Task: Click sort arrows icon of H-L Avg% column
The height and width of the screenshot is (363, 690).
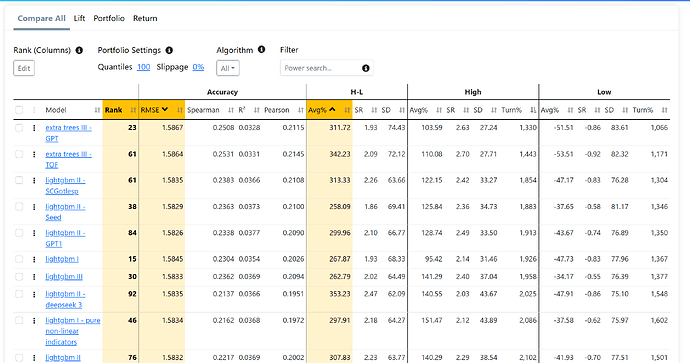Action: click(347, 110)
